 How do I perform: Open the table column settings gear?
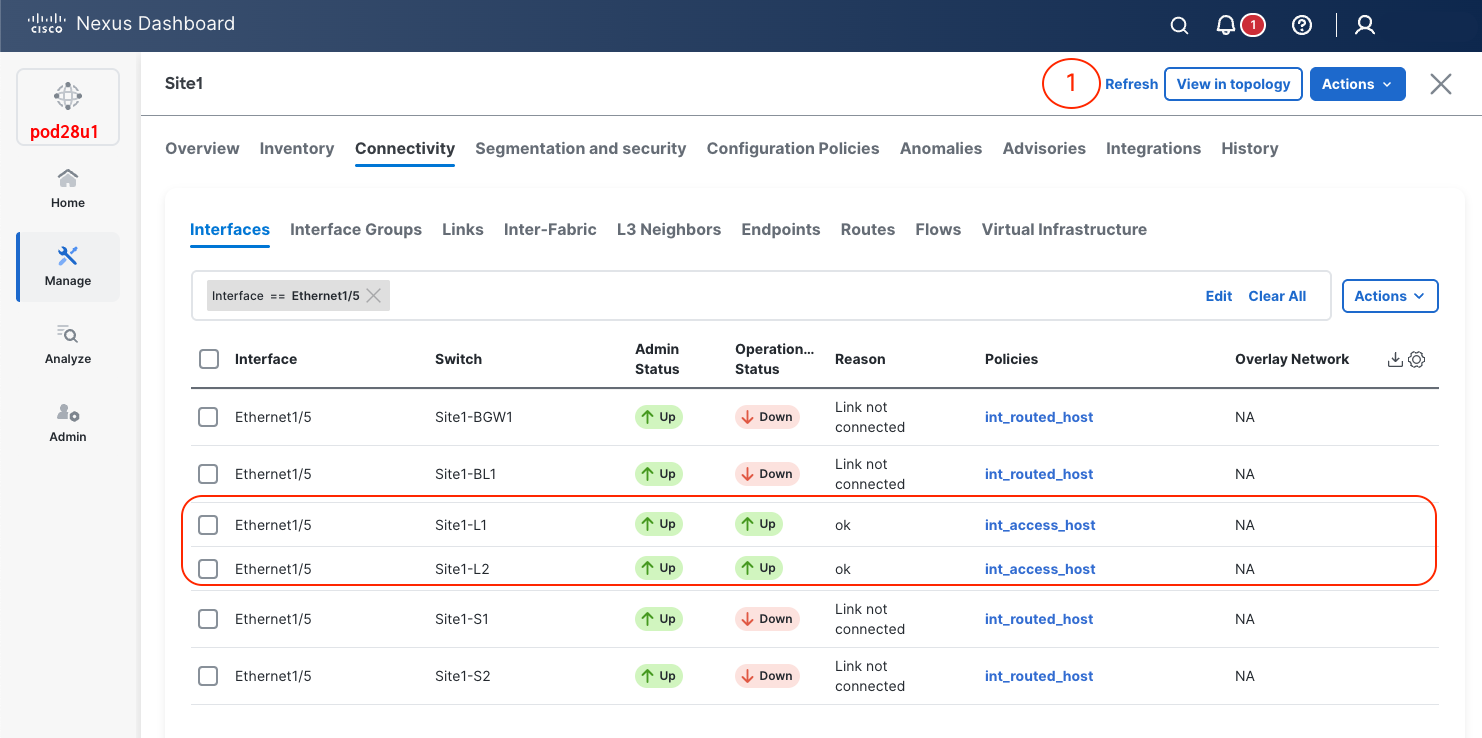1417,359
